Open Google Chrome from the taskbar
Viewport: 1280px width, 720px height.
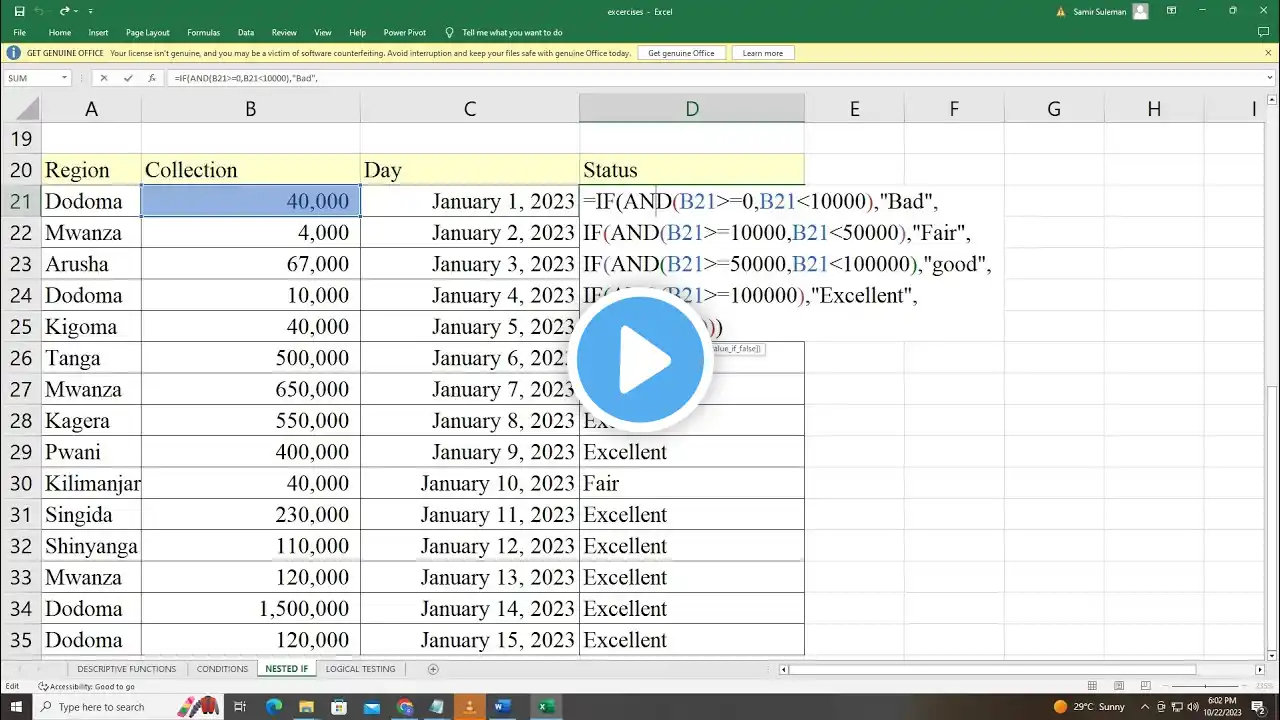(x=404, y=707)
